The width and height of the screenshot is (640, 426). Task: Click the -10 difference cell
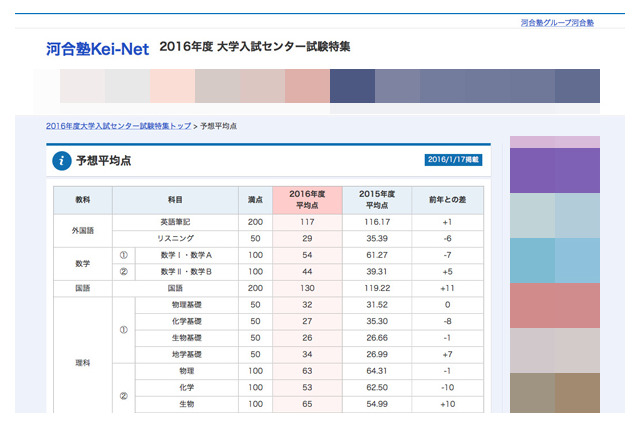click(x=447, y=388)
